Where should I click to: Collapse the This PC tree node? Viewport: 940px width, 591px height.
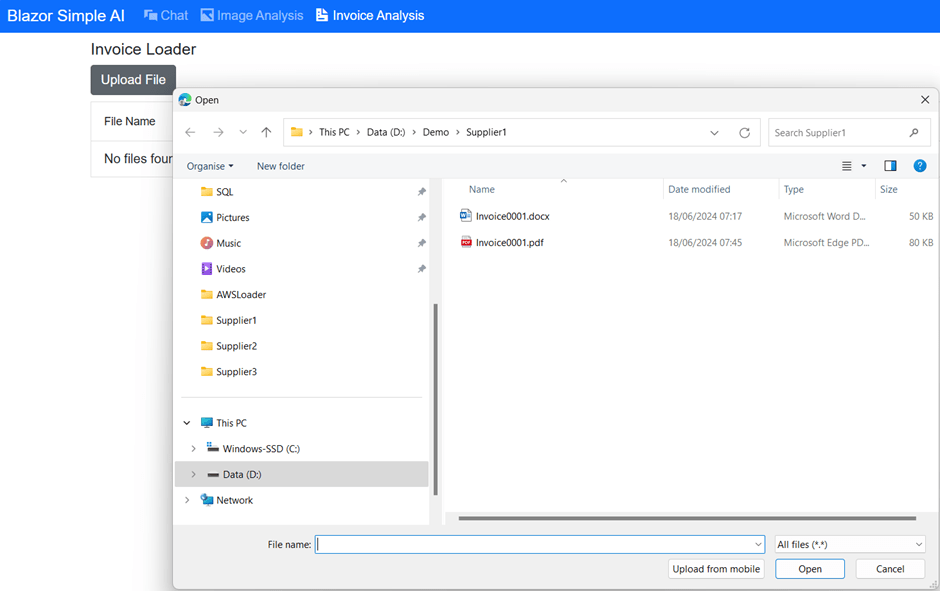click(x=187, y=423)
